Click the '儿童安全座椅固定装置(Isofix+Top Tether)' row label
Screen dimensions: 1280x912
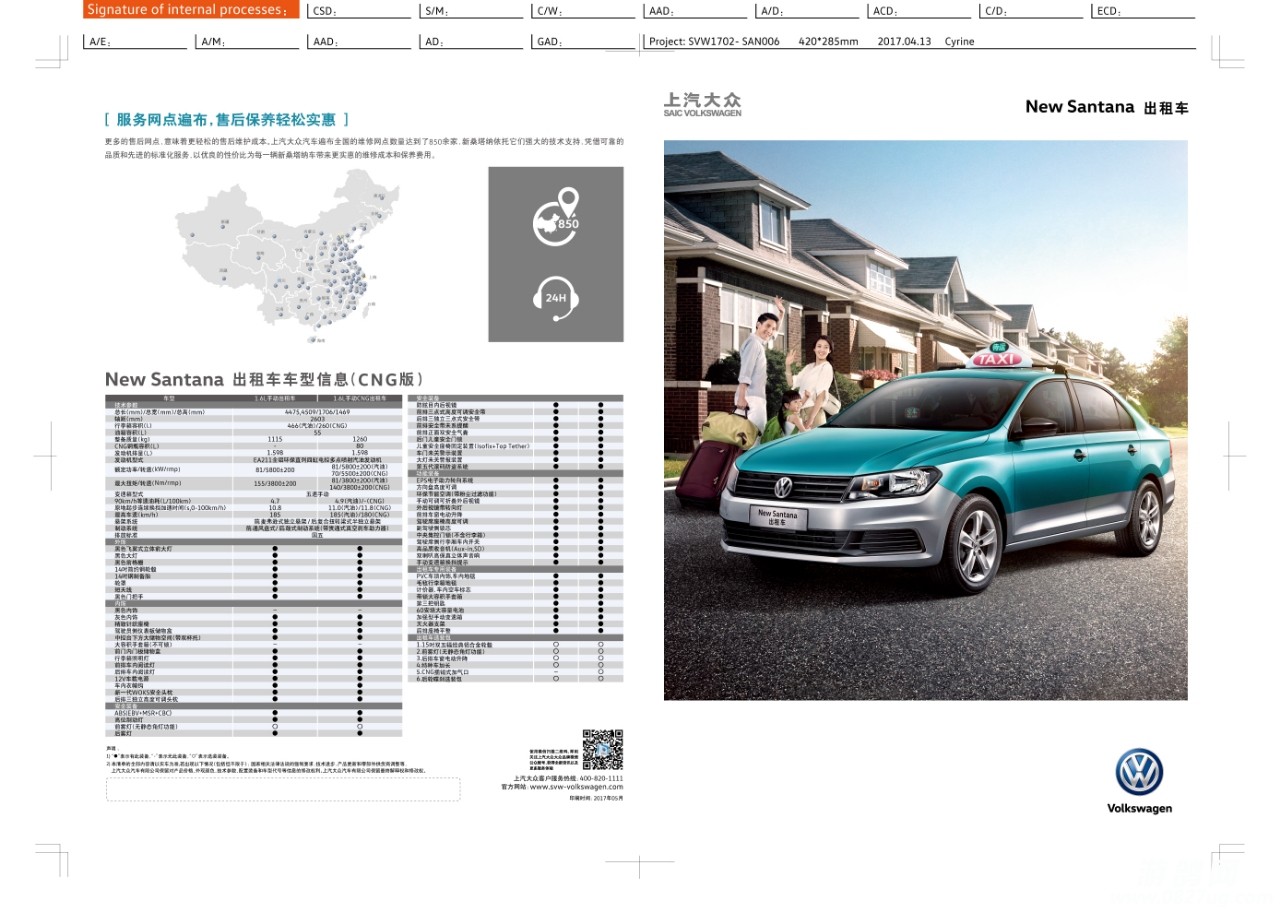point(473,446)
